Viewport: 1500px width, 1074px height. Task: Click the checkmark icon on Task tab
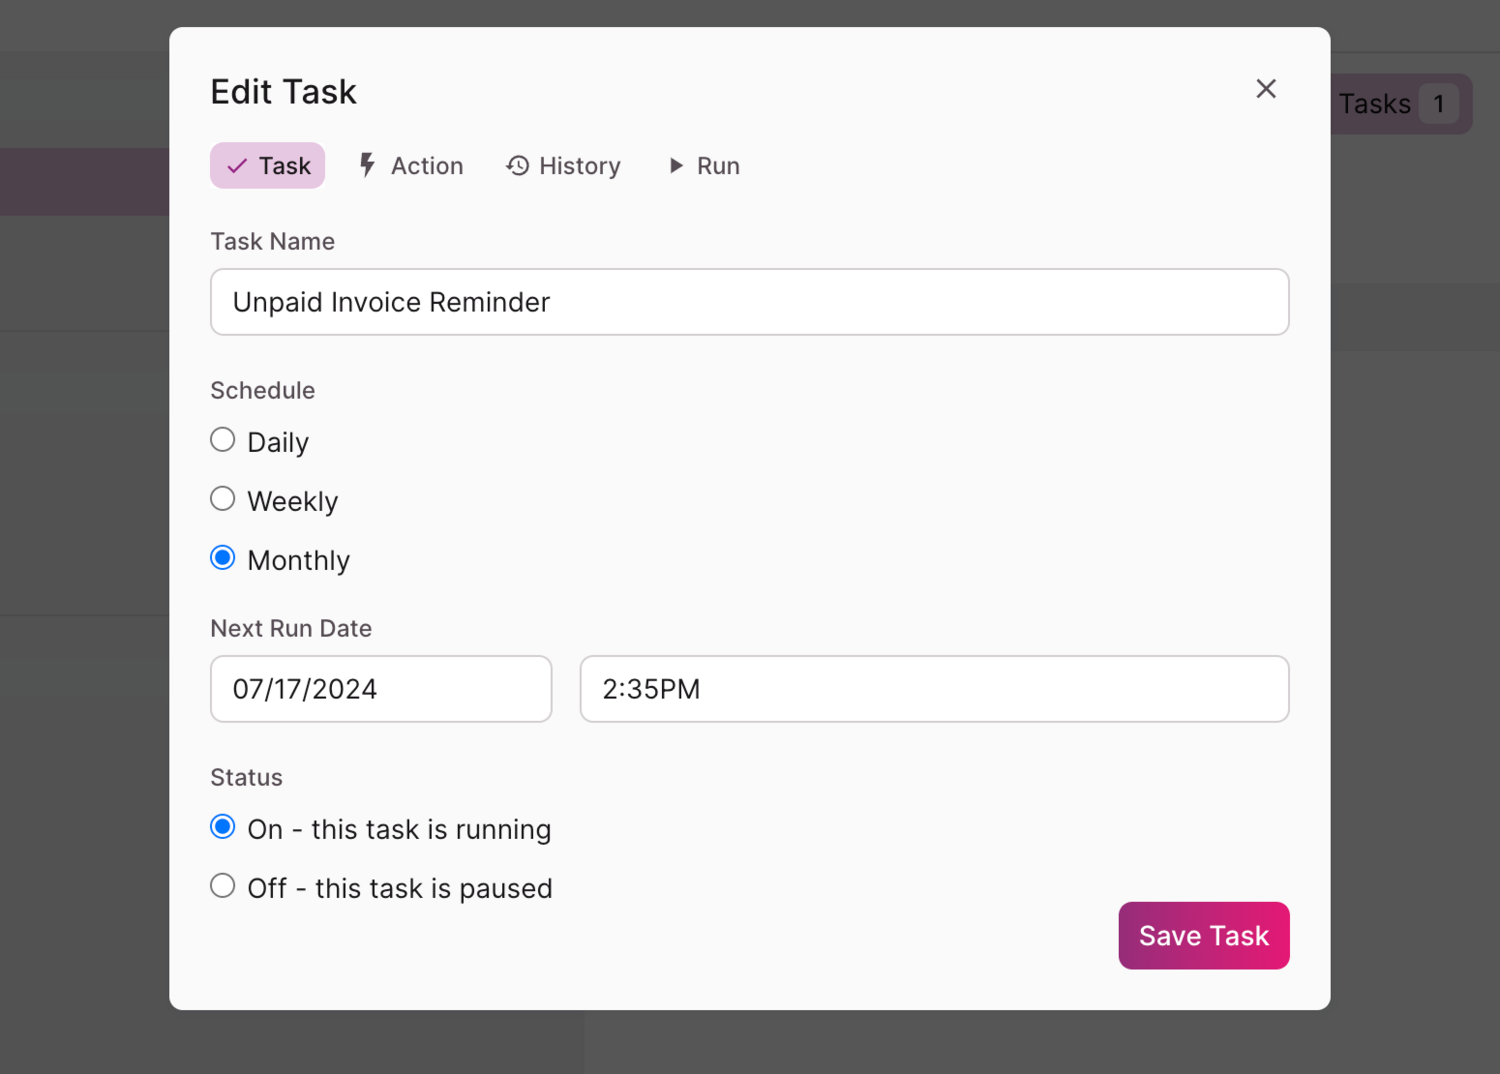tap(237, 166)
